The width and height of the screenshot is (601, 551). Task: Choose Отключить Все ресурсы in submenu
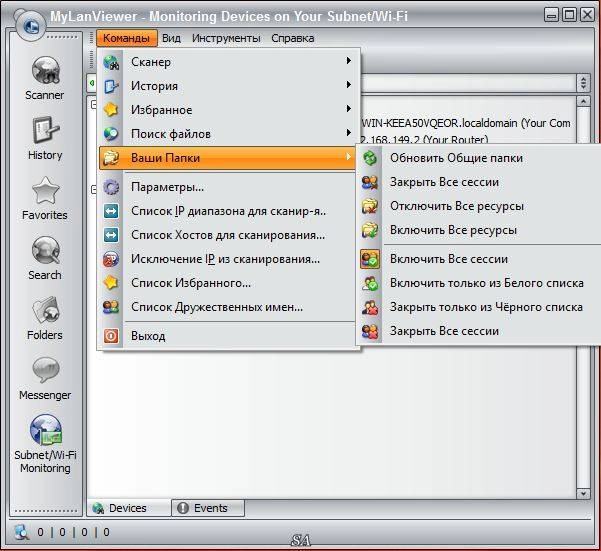pos(479,206)
